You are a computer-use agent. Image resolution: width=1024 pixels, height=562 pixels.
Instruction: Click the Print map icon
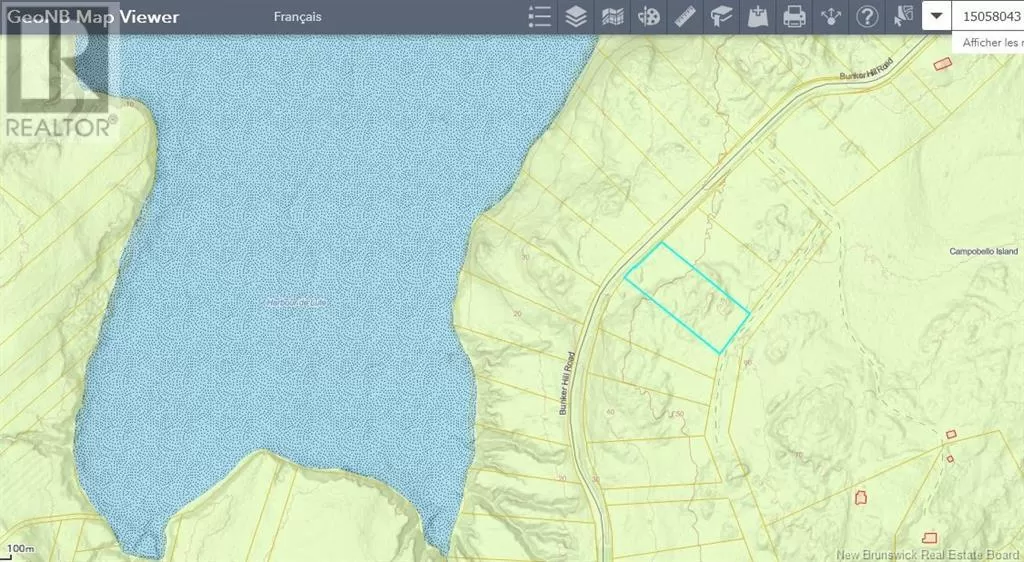tap(794, 17)
